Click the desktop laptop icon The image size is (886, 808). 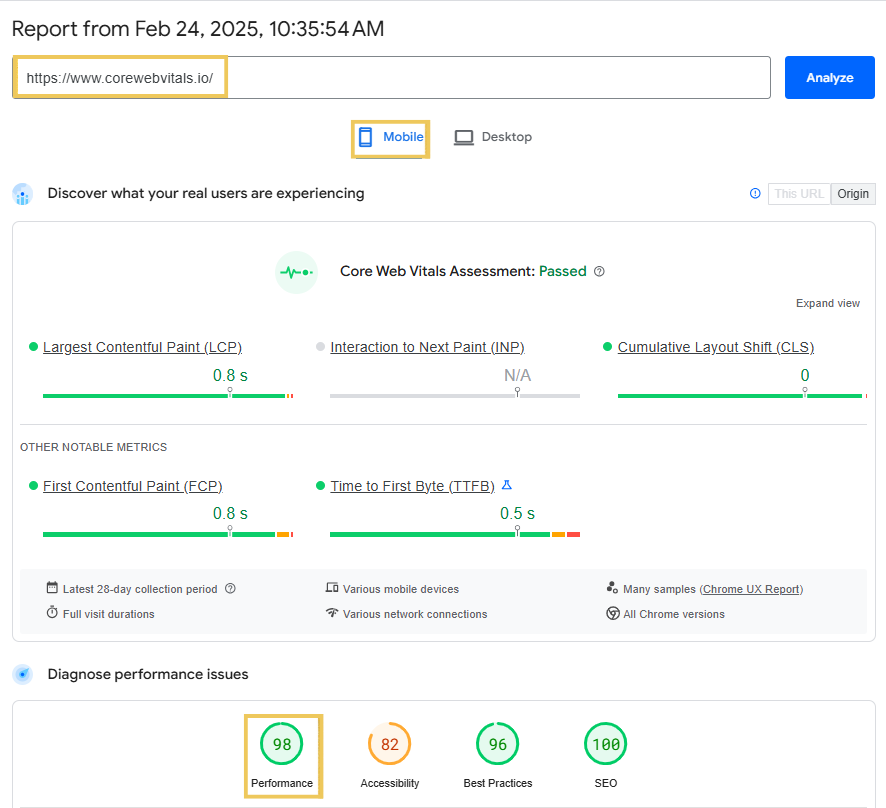coord(464,137)
